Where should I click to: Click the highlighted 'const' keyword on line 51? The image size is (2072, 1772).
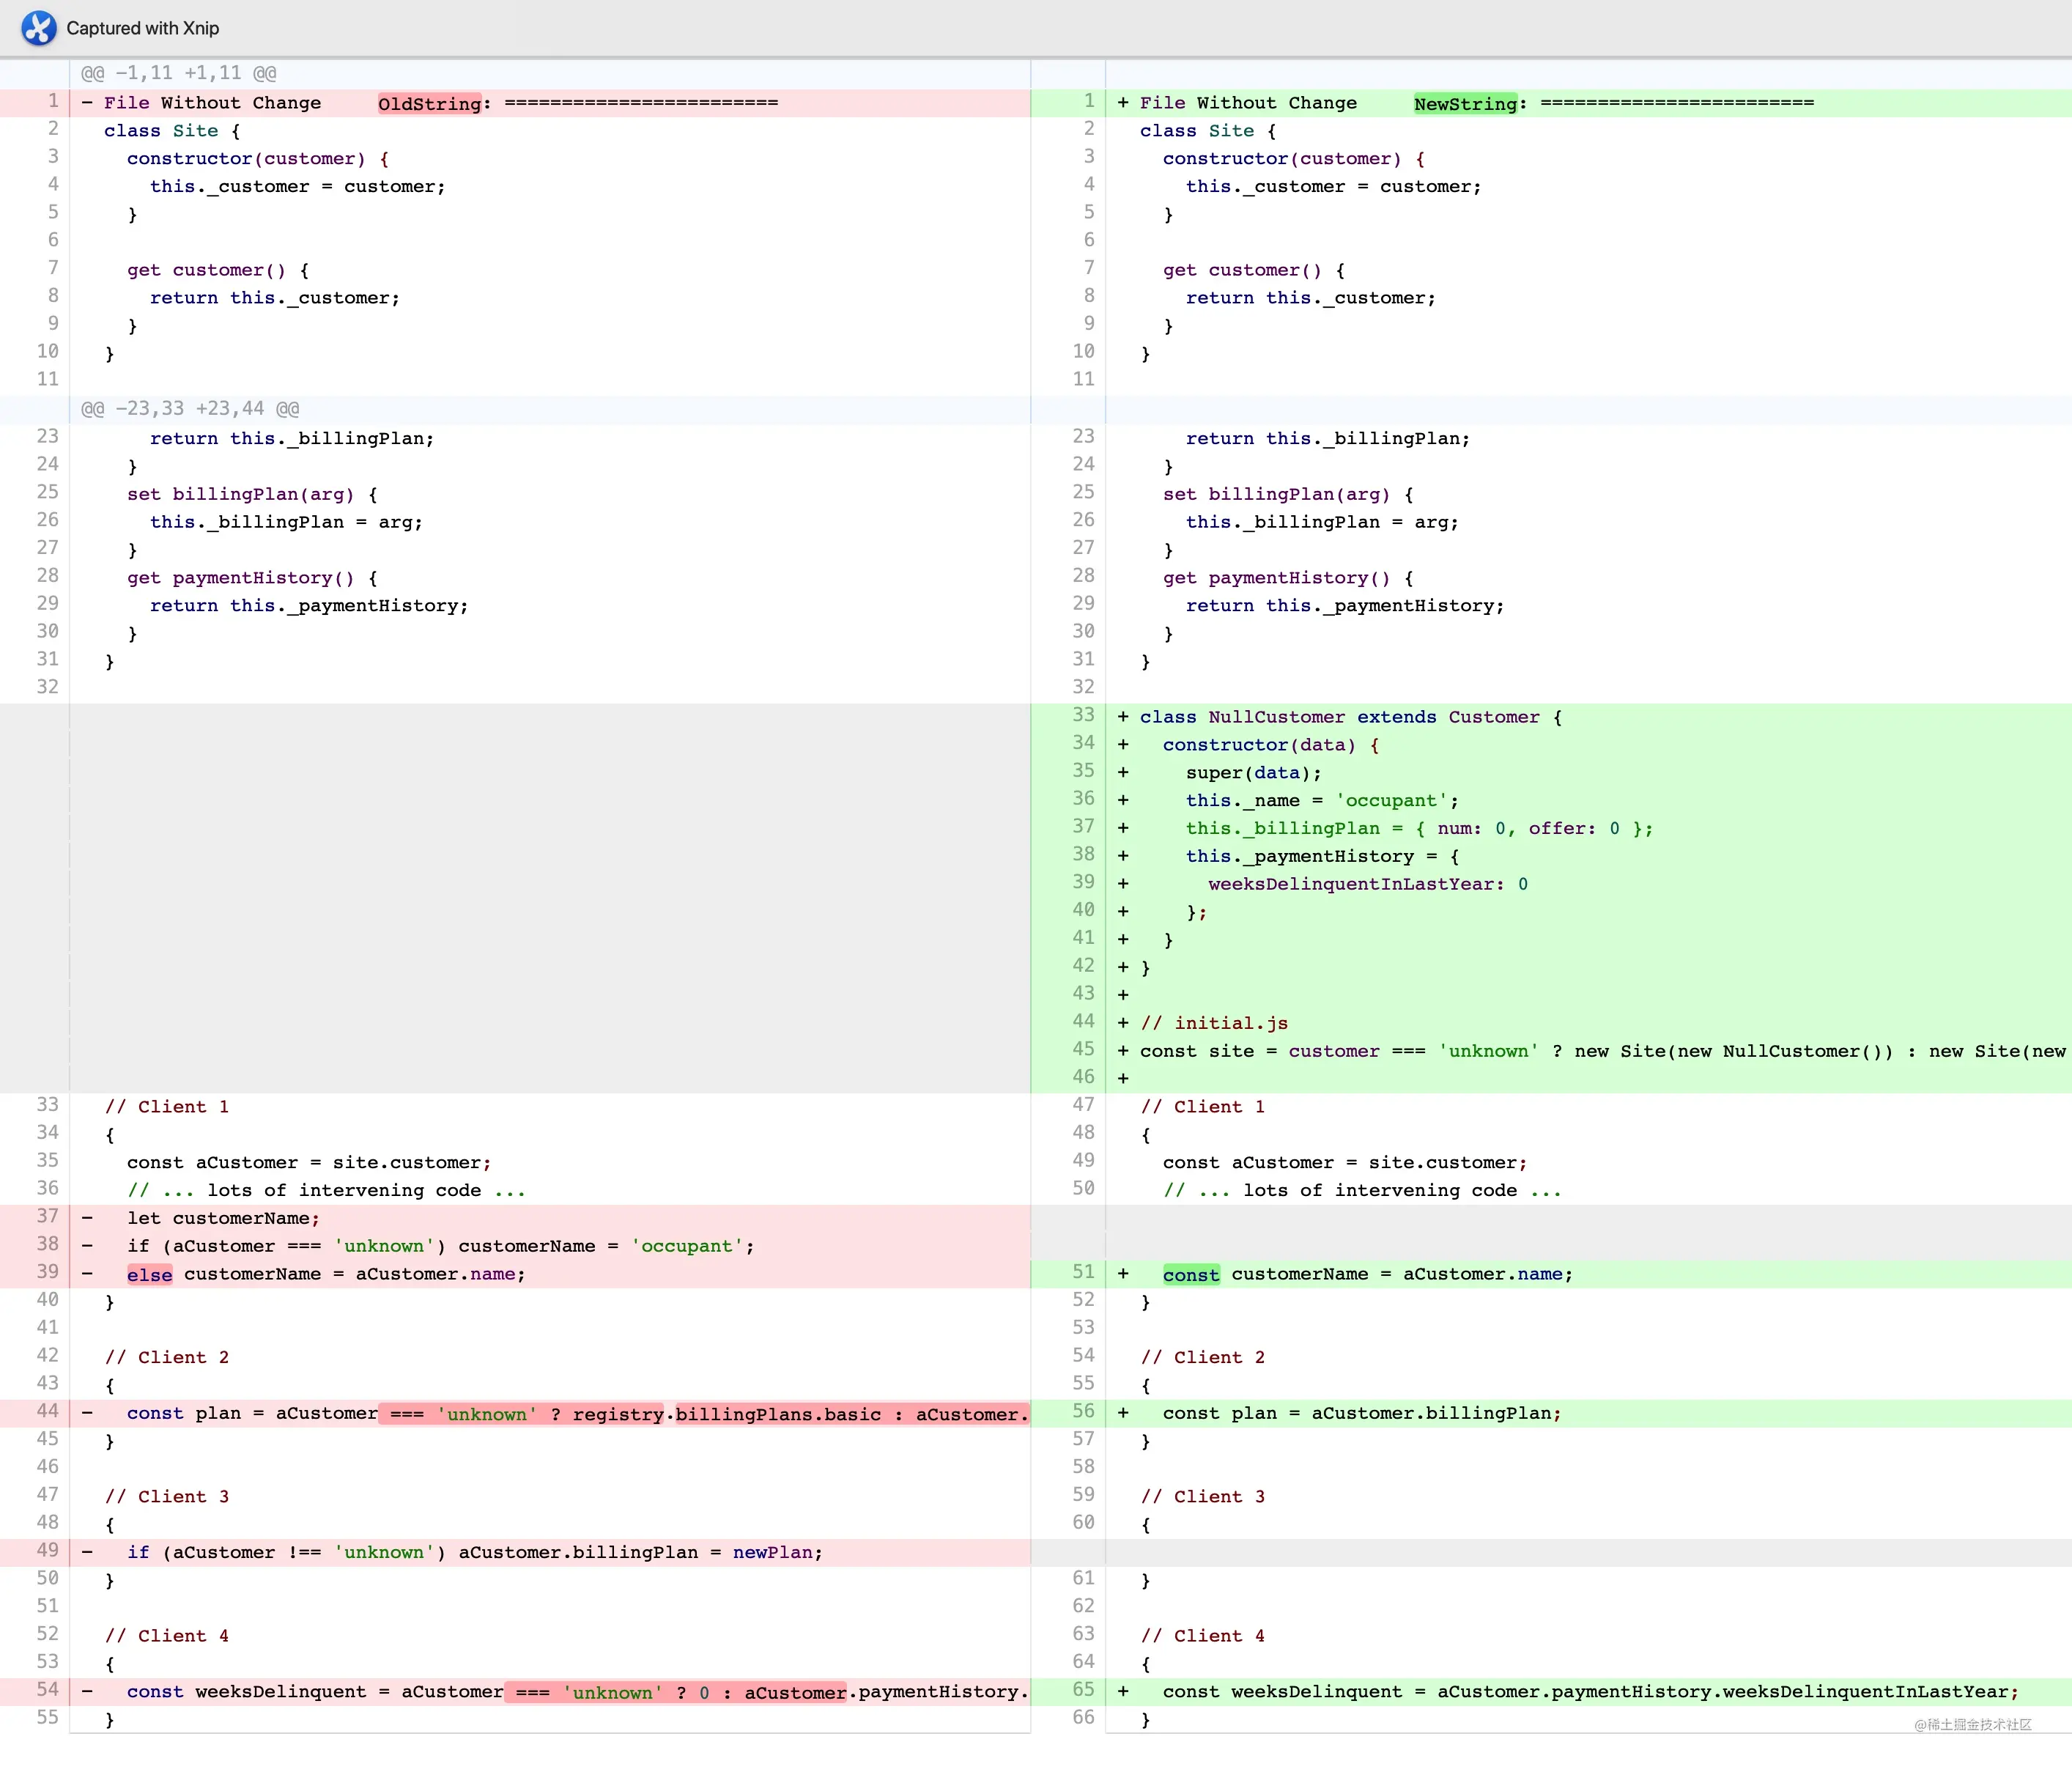pyautogui.click(x=1191, y=1274)
